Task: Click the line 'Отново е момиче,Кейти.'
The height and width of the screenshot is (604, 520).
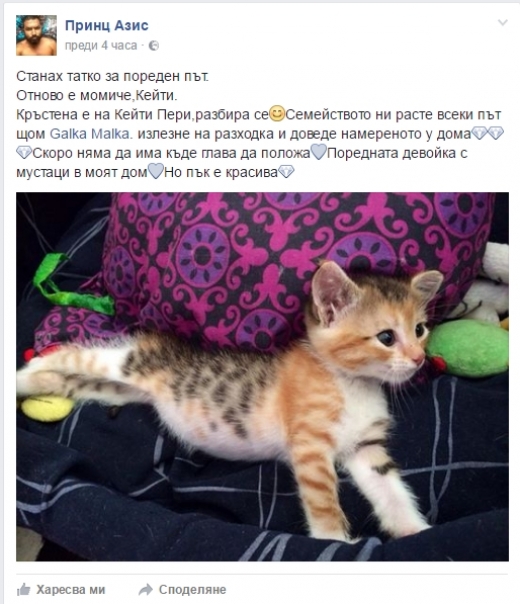Action: [97, 95]
